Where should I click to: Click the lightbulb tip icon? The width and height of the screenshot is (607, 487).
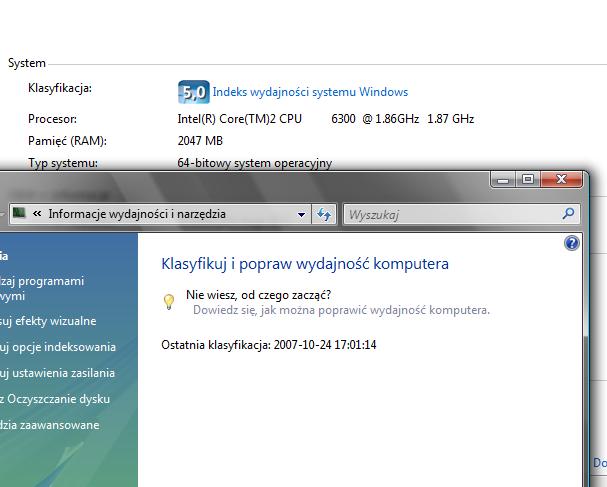[169, 302]
